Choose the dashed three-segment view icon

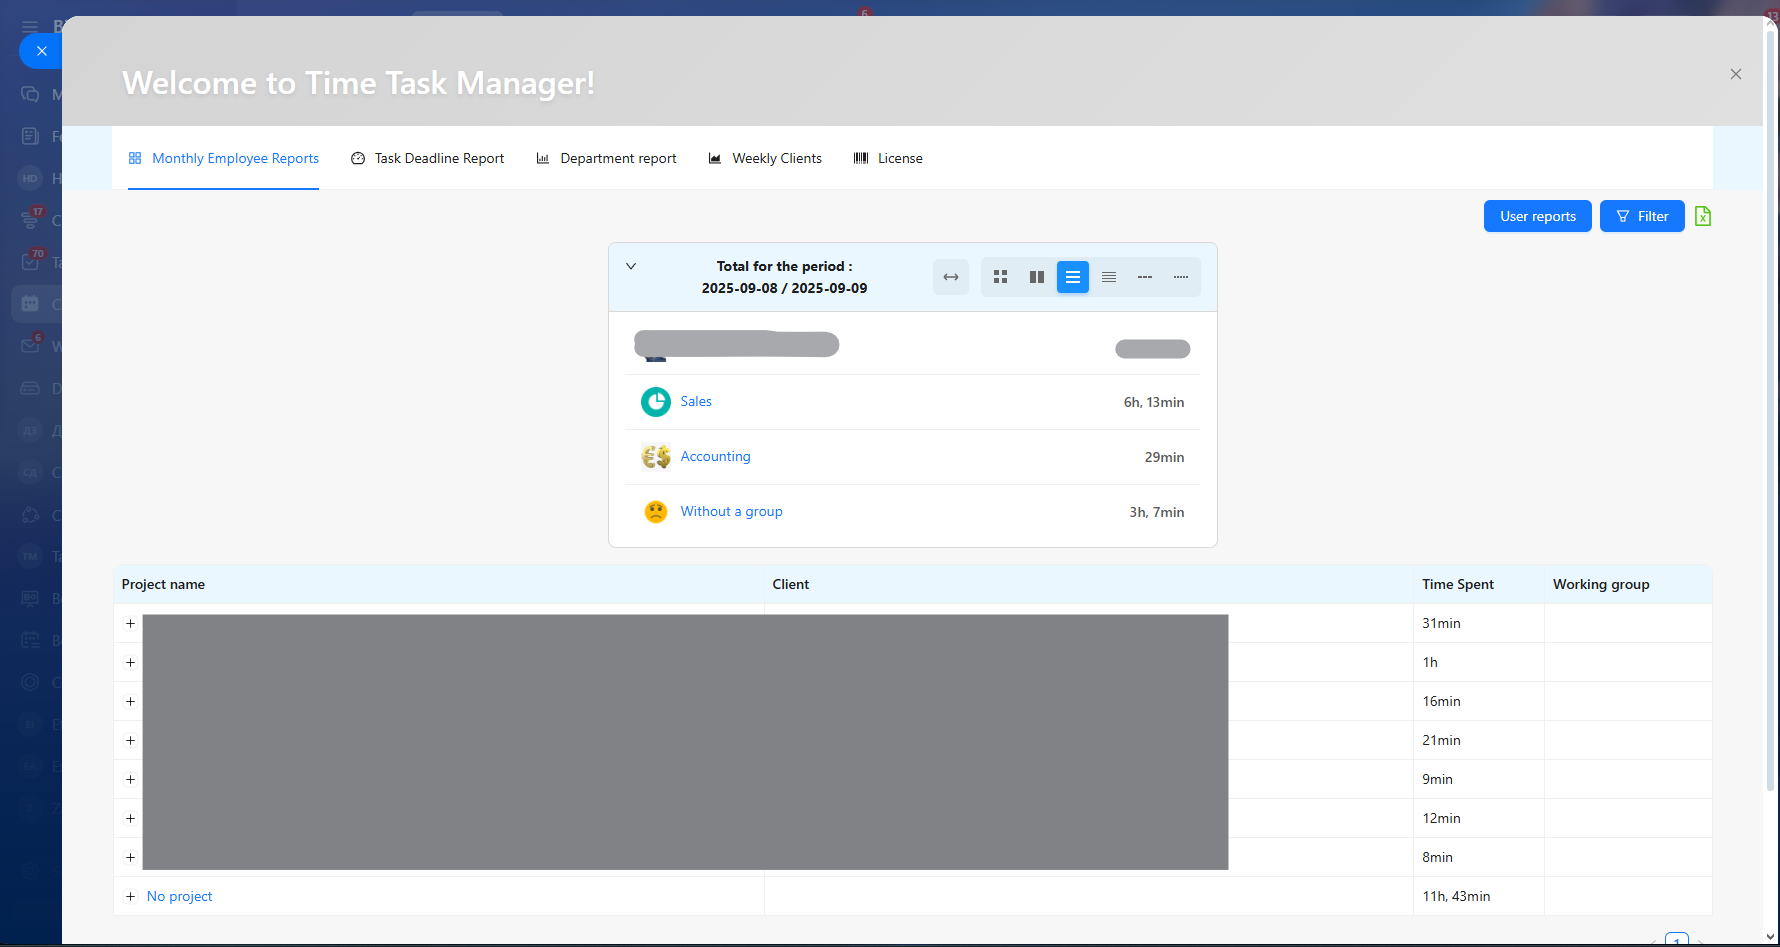[1144, 277]
